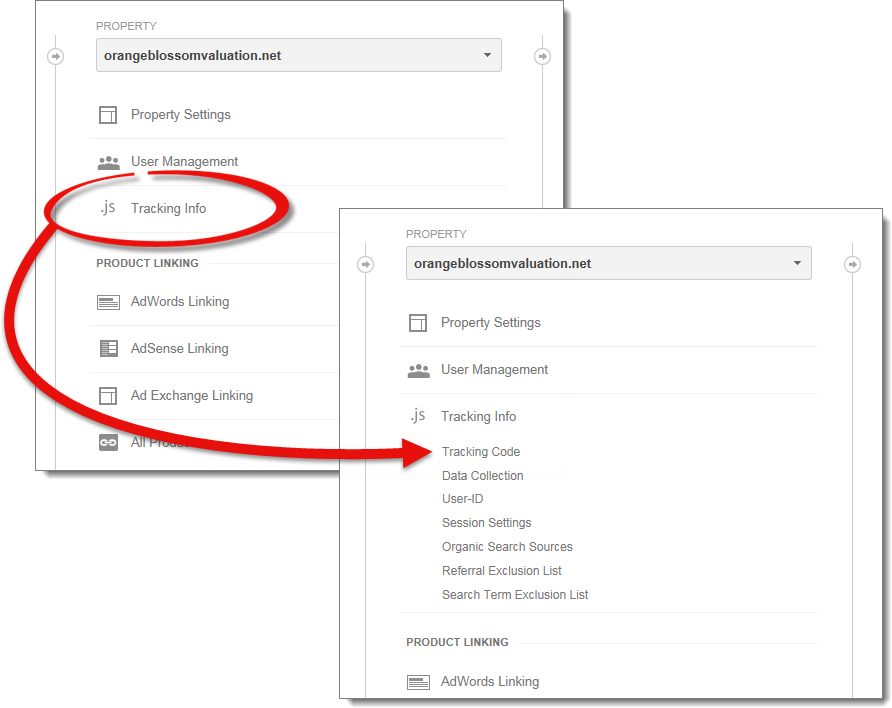Click Property Settings icon in front panel
Screen dimensions: 892x708
[x=418, y=323]
